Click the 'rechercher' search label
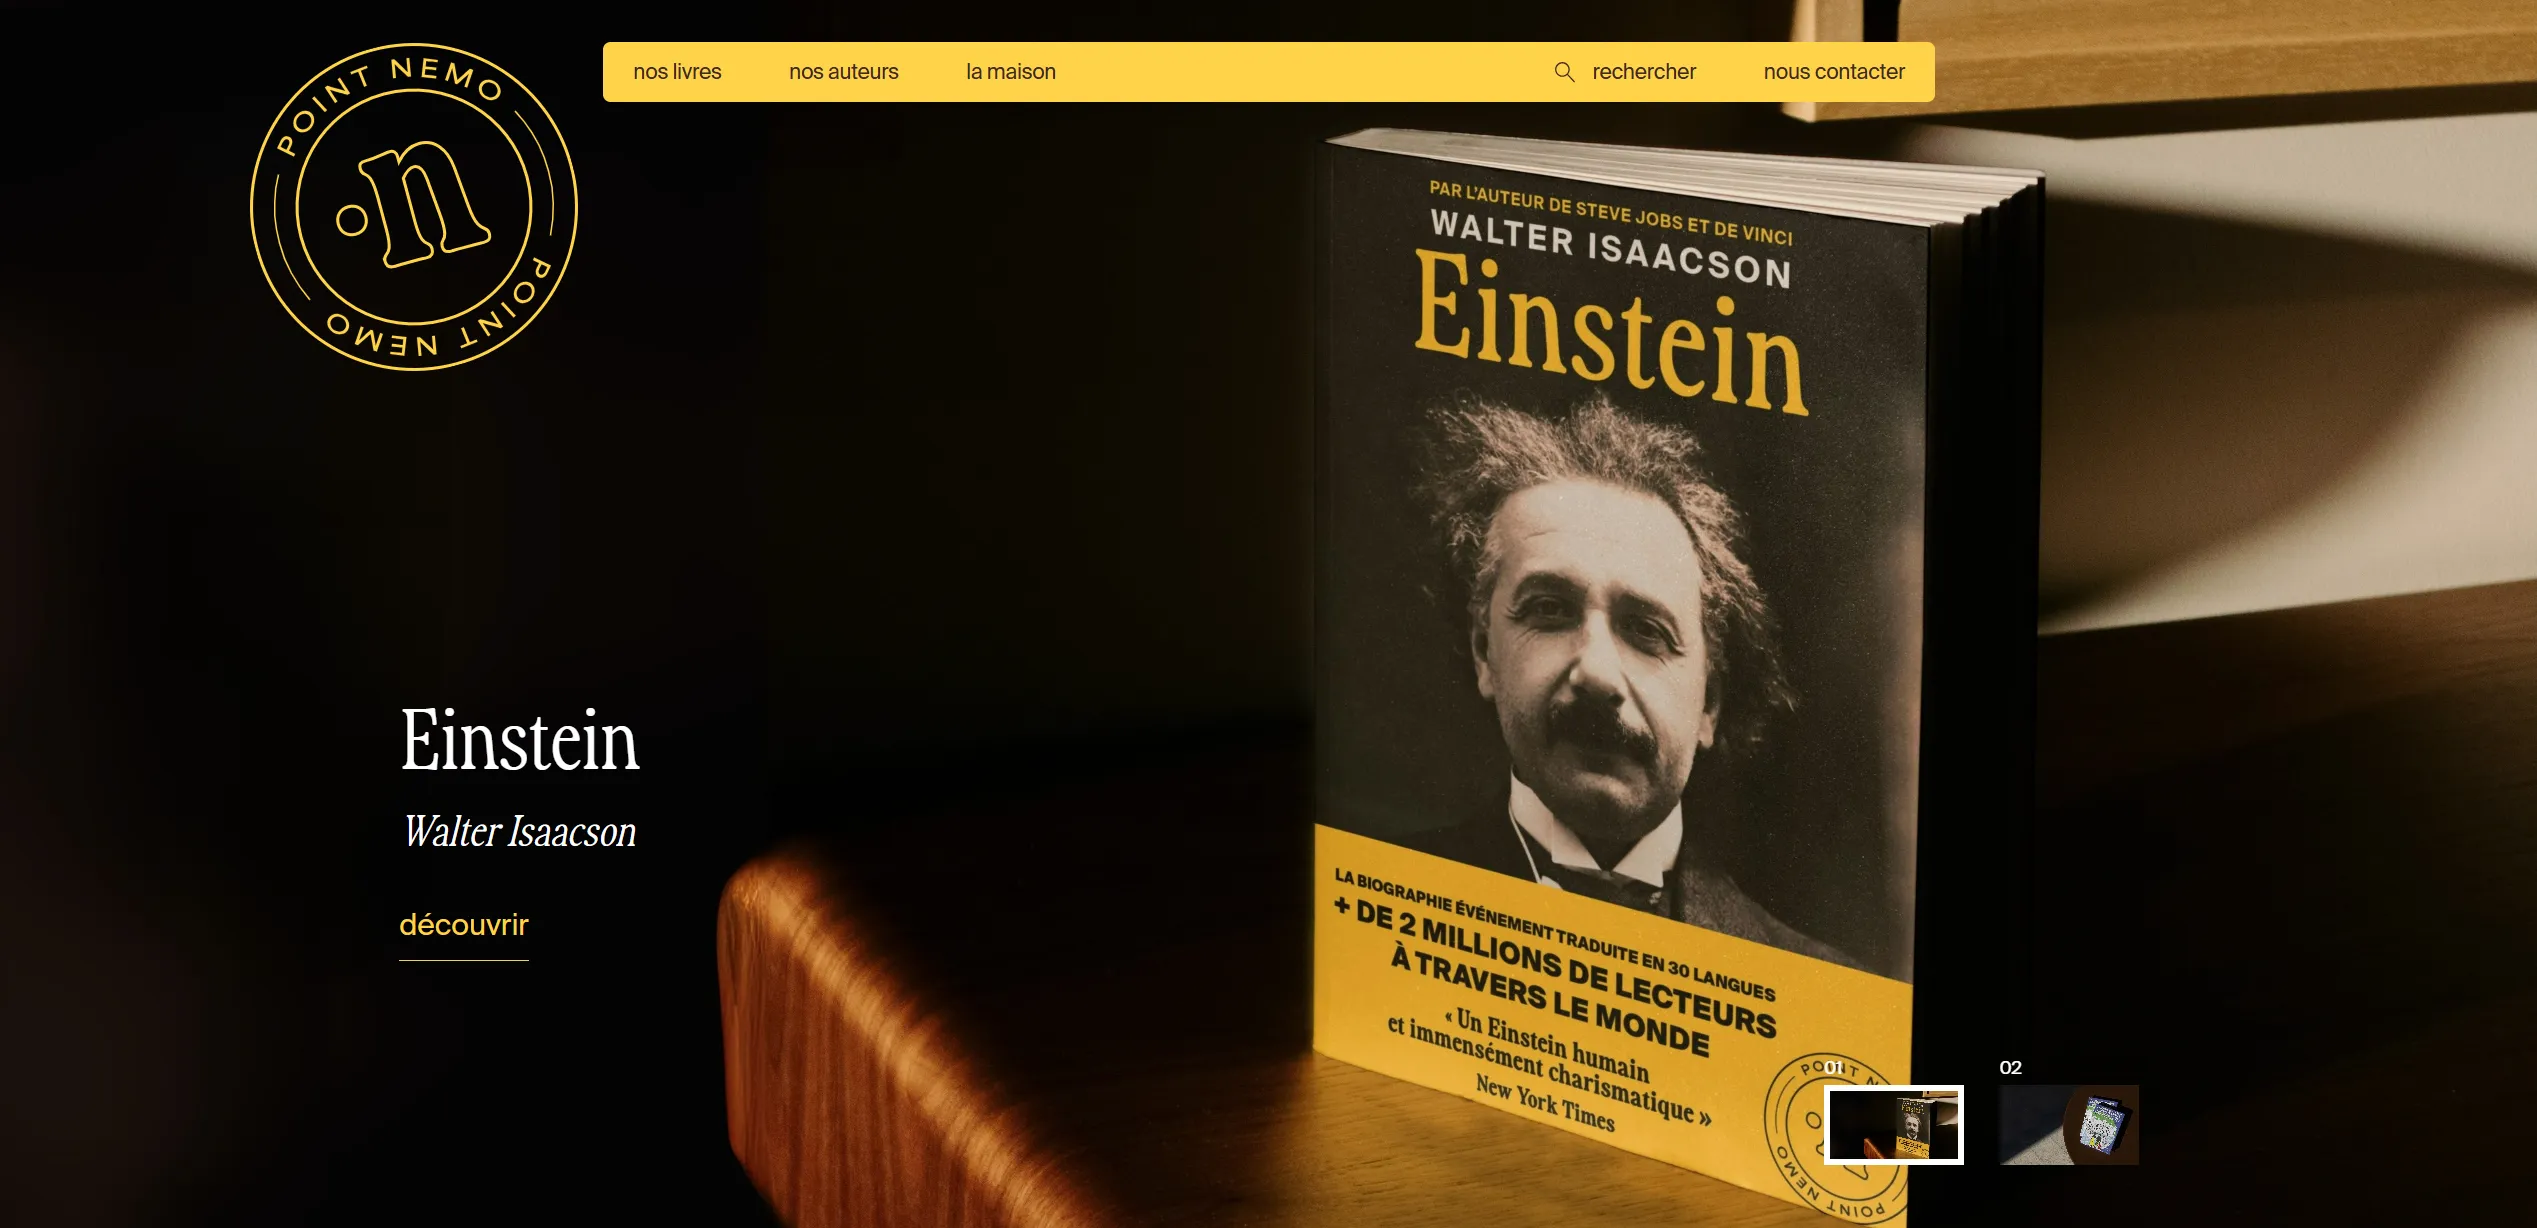 pyautogui.click(x=1643, y=72)
